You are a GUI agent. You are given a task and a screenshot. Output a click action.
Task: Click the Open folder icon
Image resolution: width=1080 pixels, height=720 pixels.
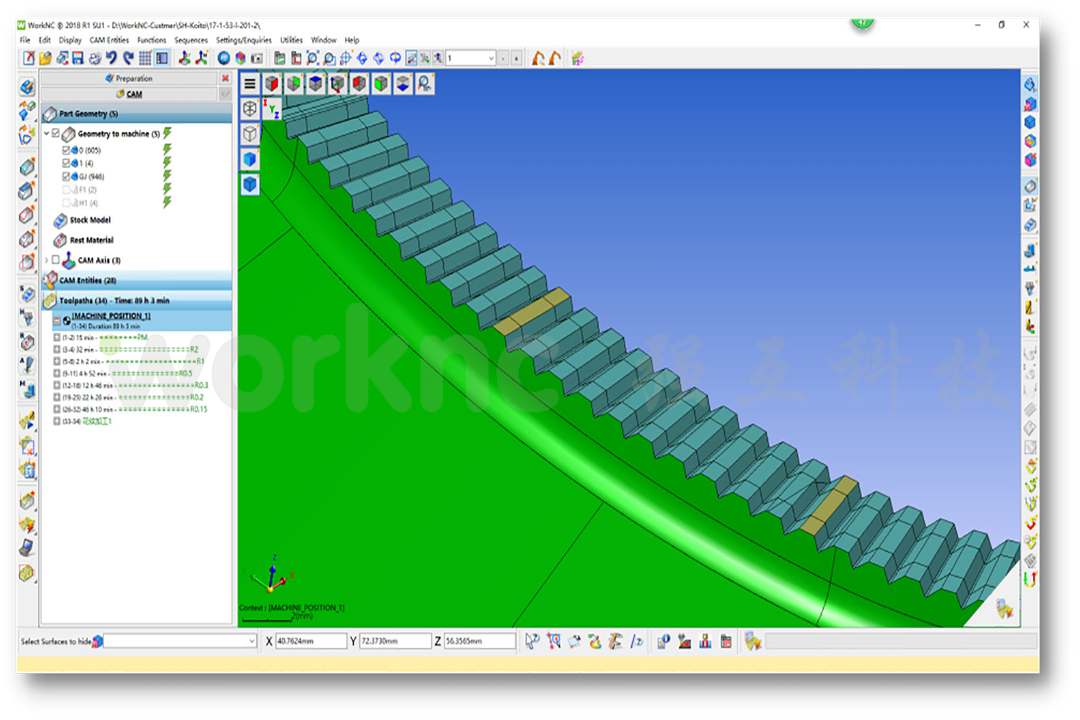45,59
